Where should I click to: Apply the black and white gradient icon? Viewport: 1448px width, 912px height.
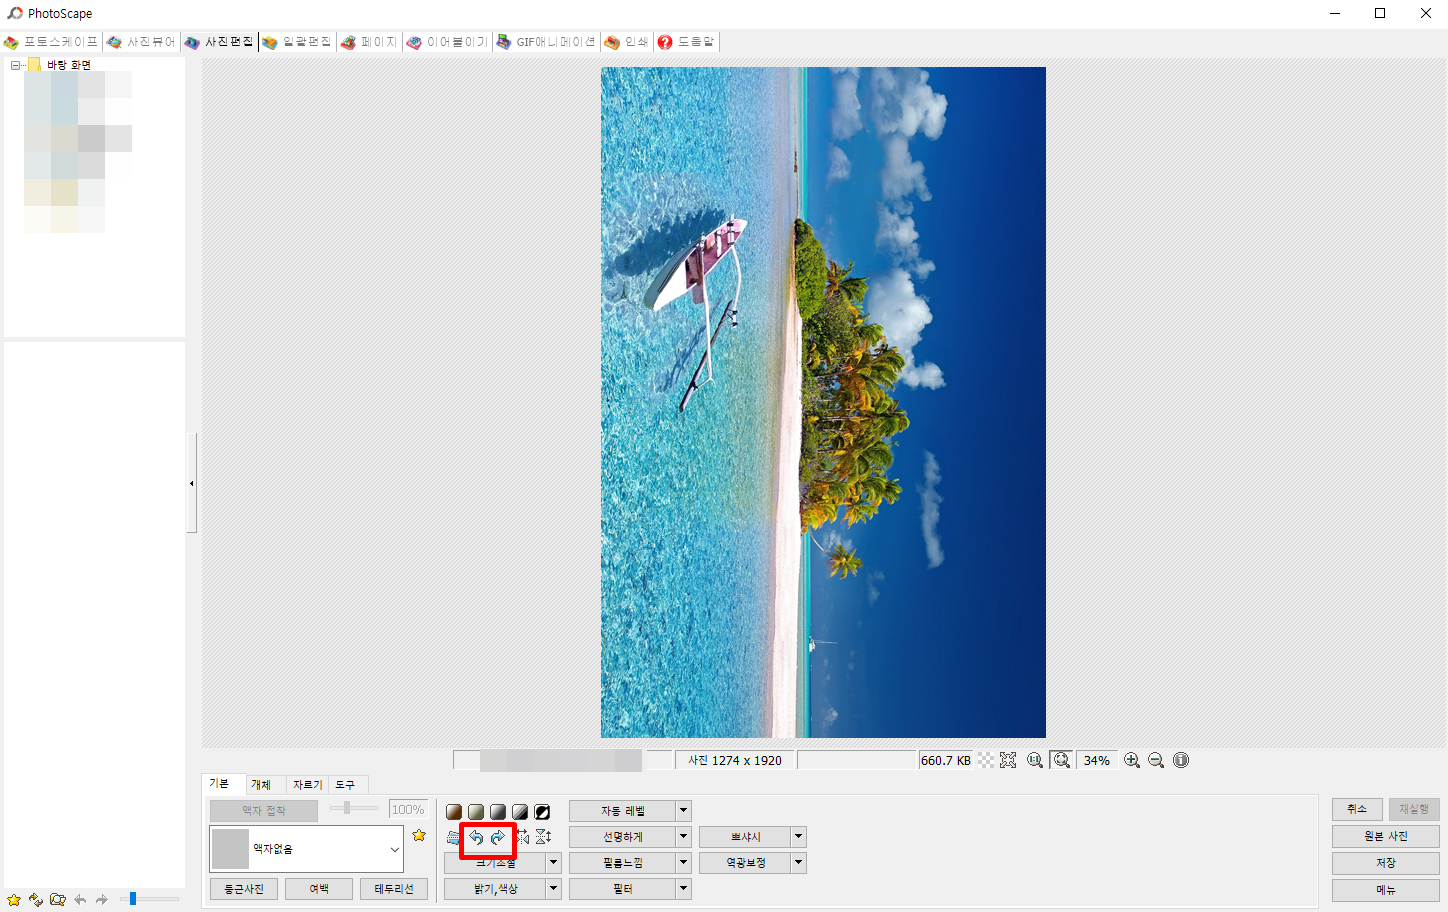pyautogui.click(x=520, y=812)
